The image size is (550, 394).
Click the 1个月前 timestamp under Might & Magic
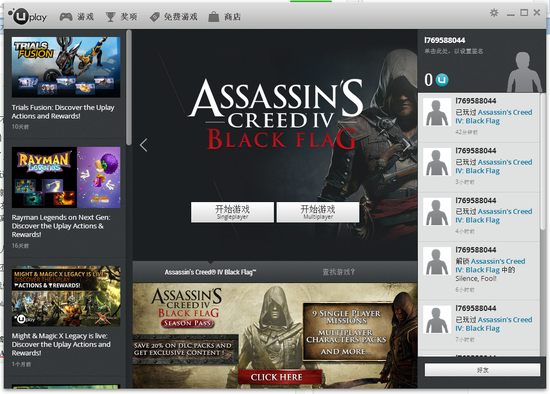tap(21, 364)
